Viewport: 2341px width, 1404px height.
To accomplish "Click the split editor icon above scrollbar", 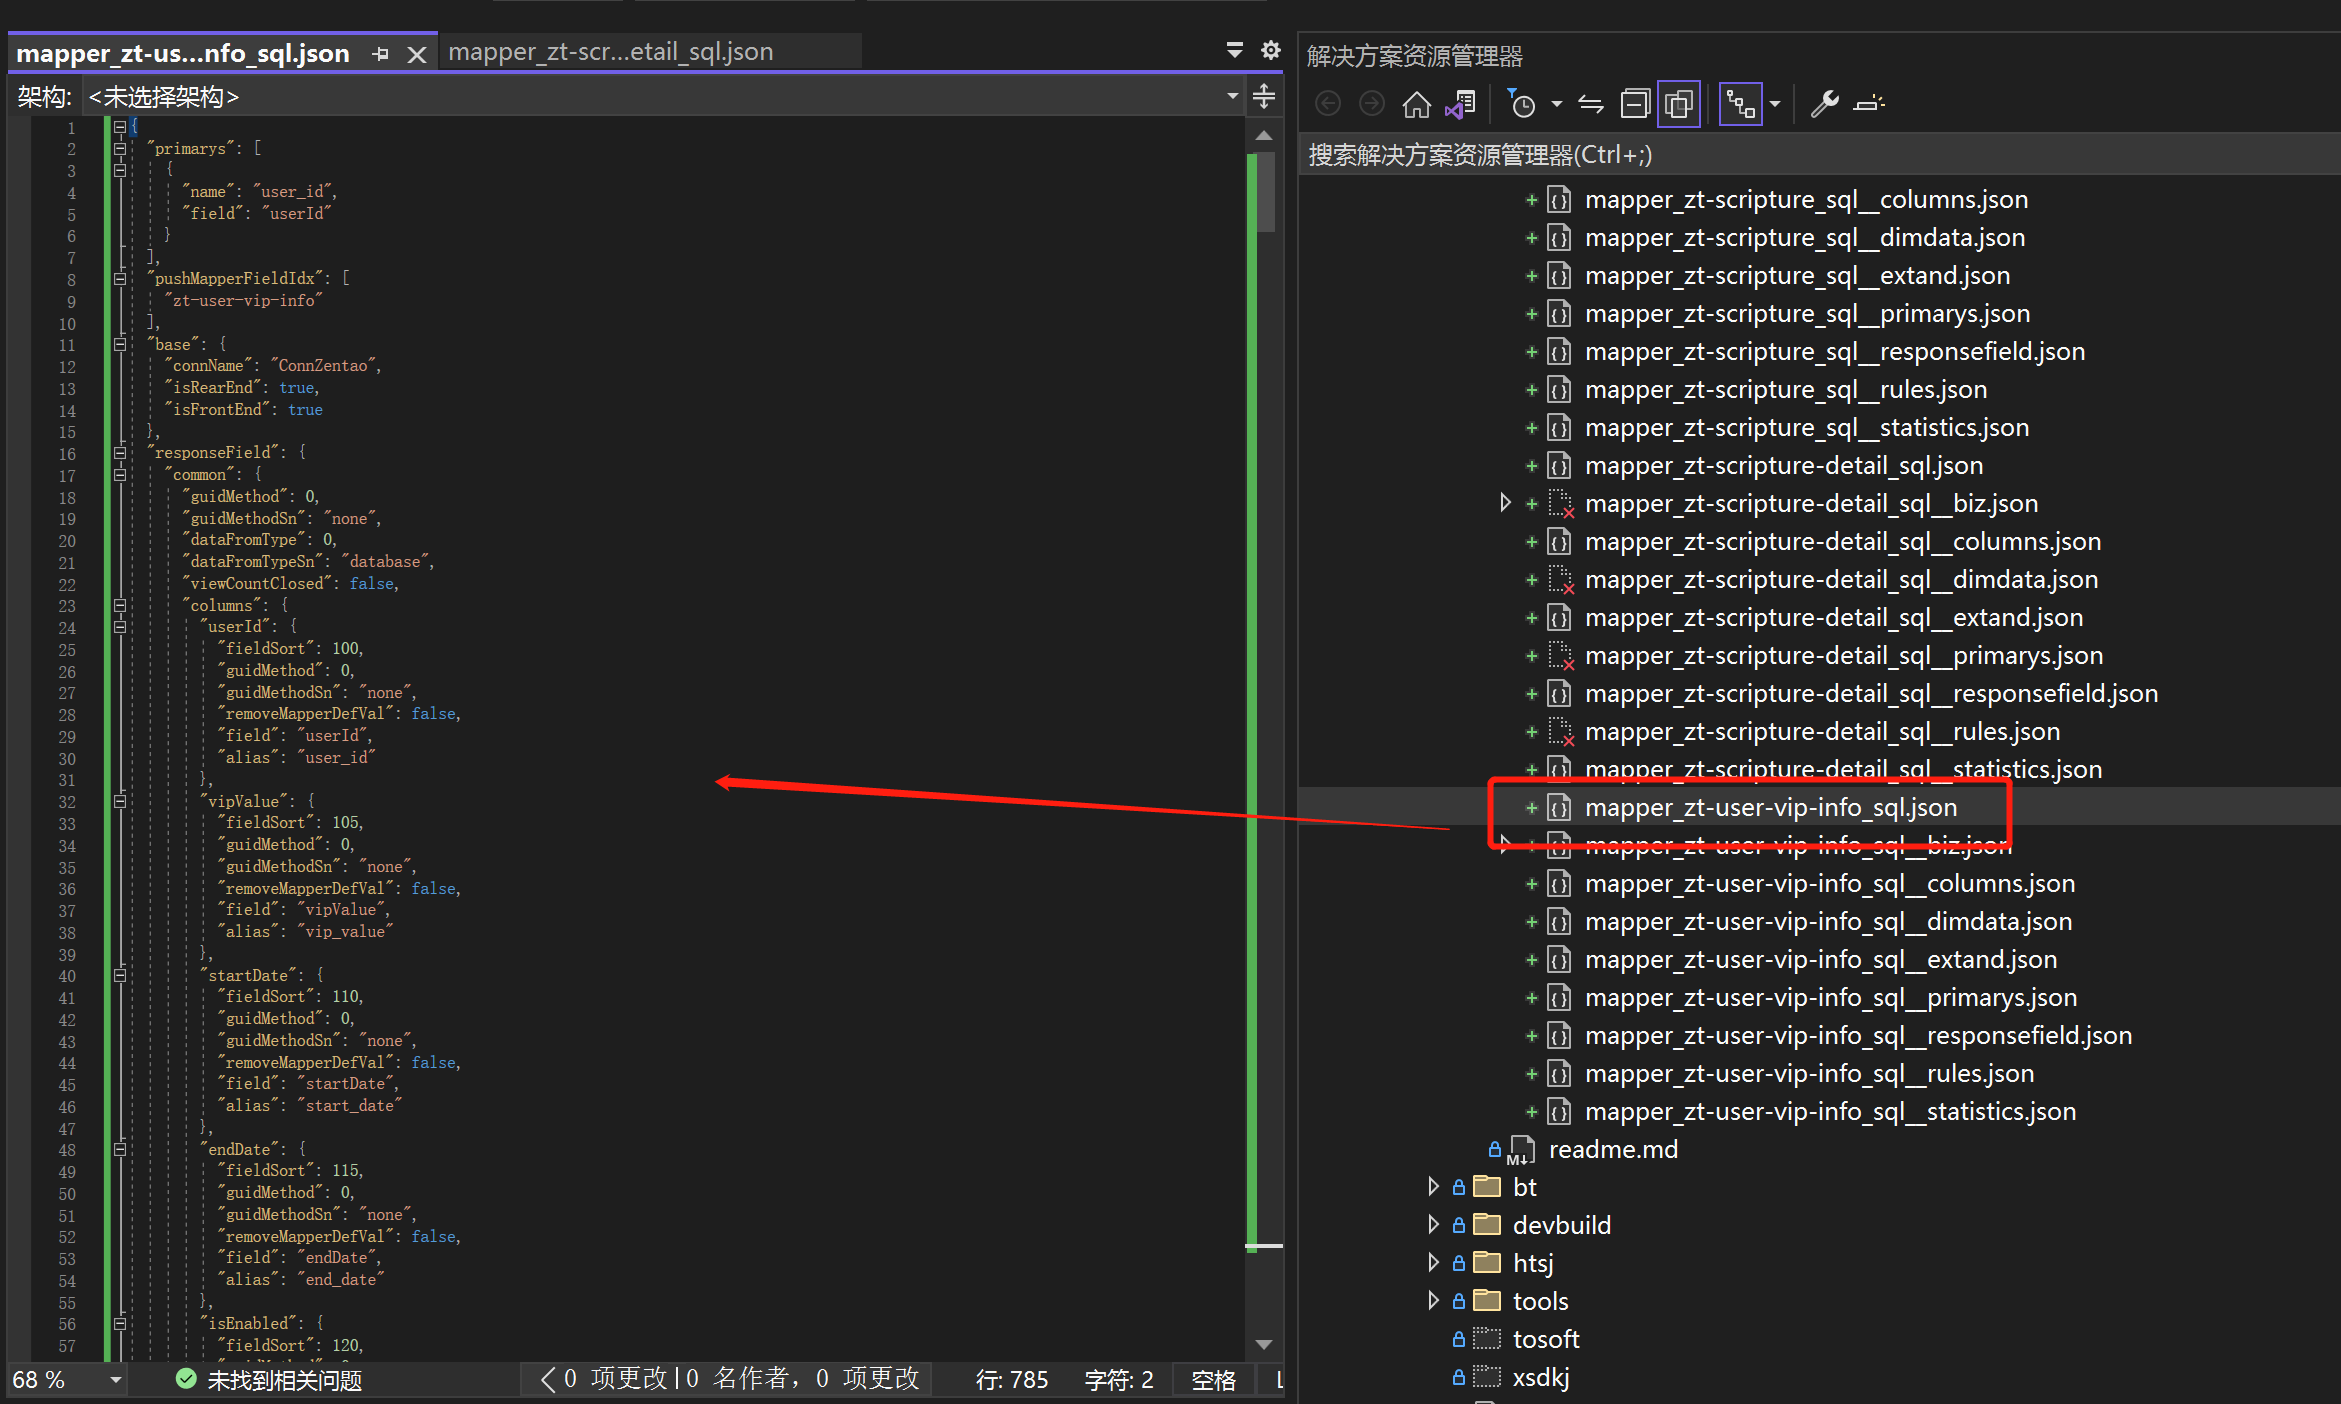I will click(1264, 97).
